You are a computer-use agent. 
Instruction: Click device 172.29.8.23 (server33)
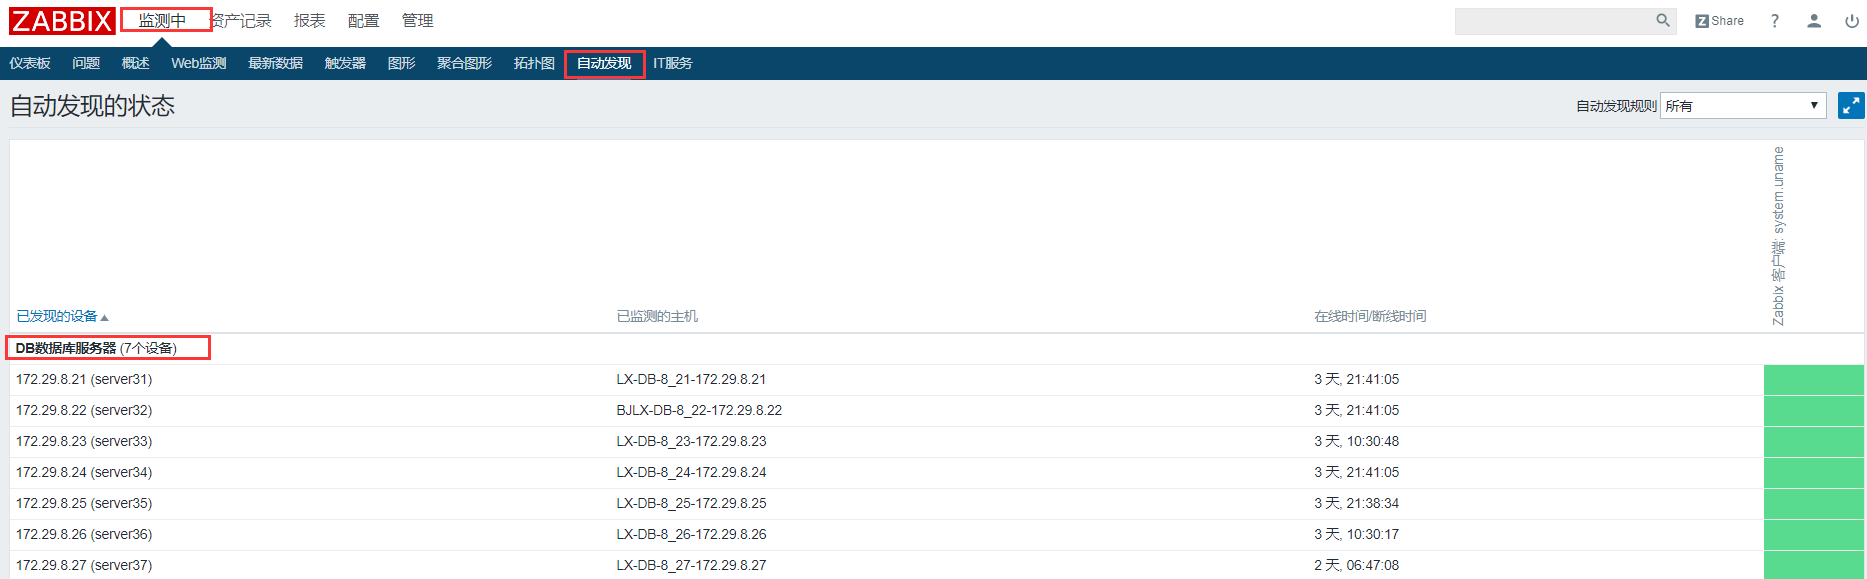coord(84,441)
